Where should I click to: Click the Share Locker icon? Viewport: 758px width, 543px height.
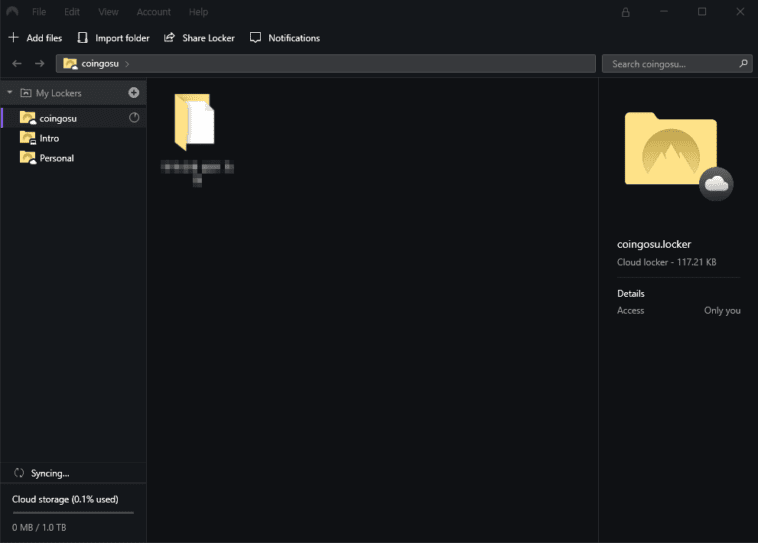[169, 38]
